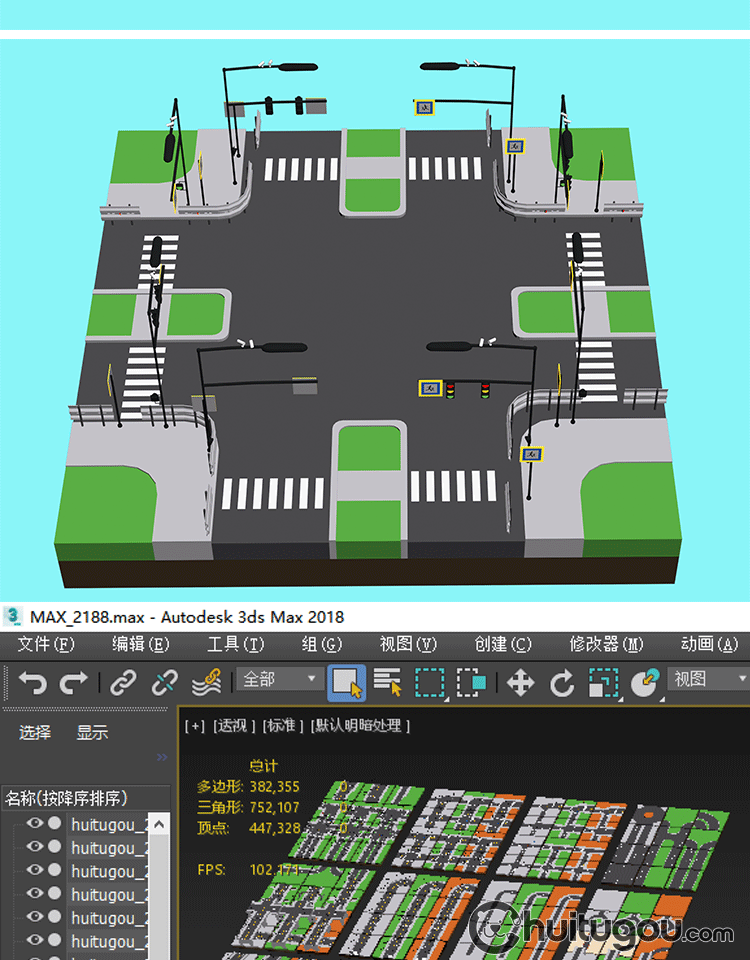Viewport: 750px width, 960px height.
Task: Activate the Select Object tool
Action: click(x=346, y=683)
